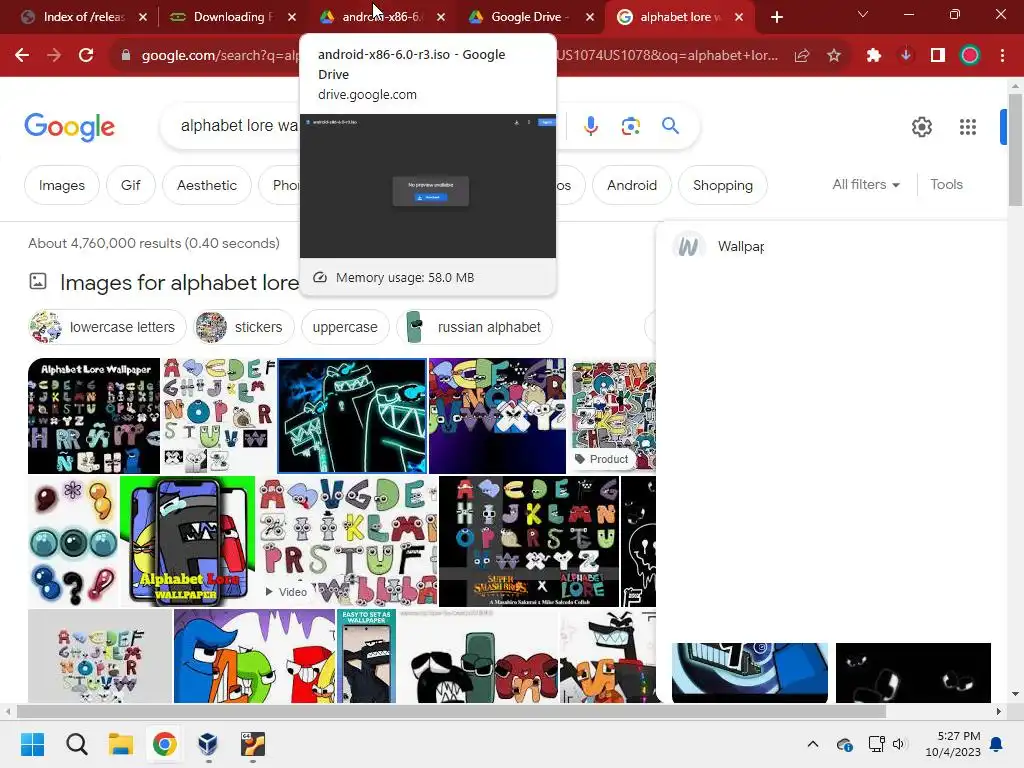This screenshot has height=768, width=1024.
Task: Click the horizontal page scrollbar
Action: pos(451,711)
